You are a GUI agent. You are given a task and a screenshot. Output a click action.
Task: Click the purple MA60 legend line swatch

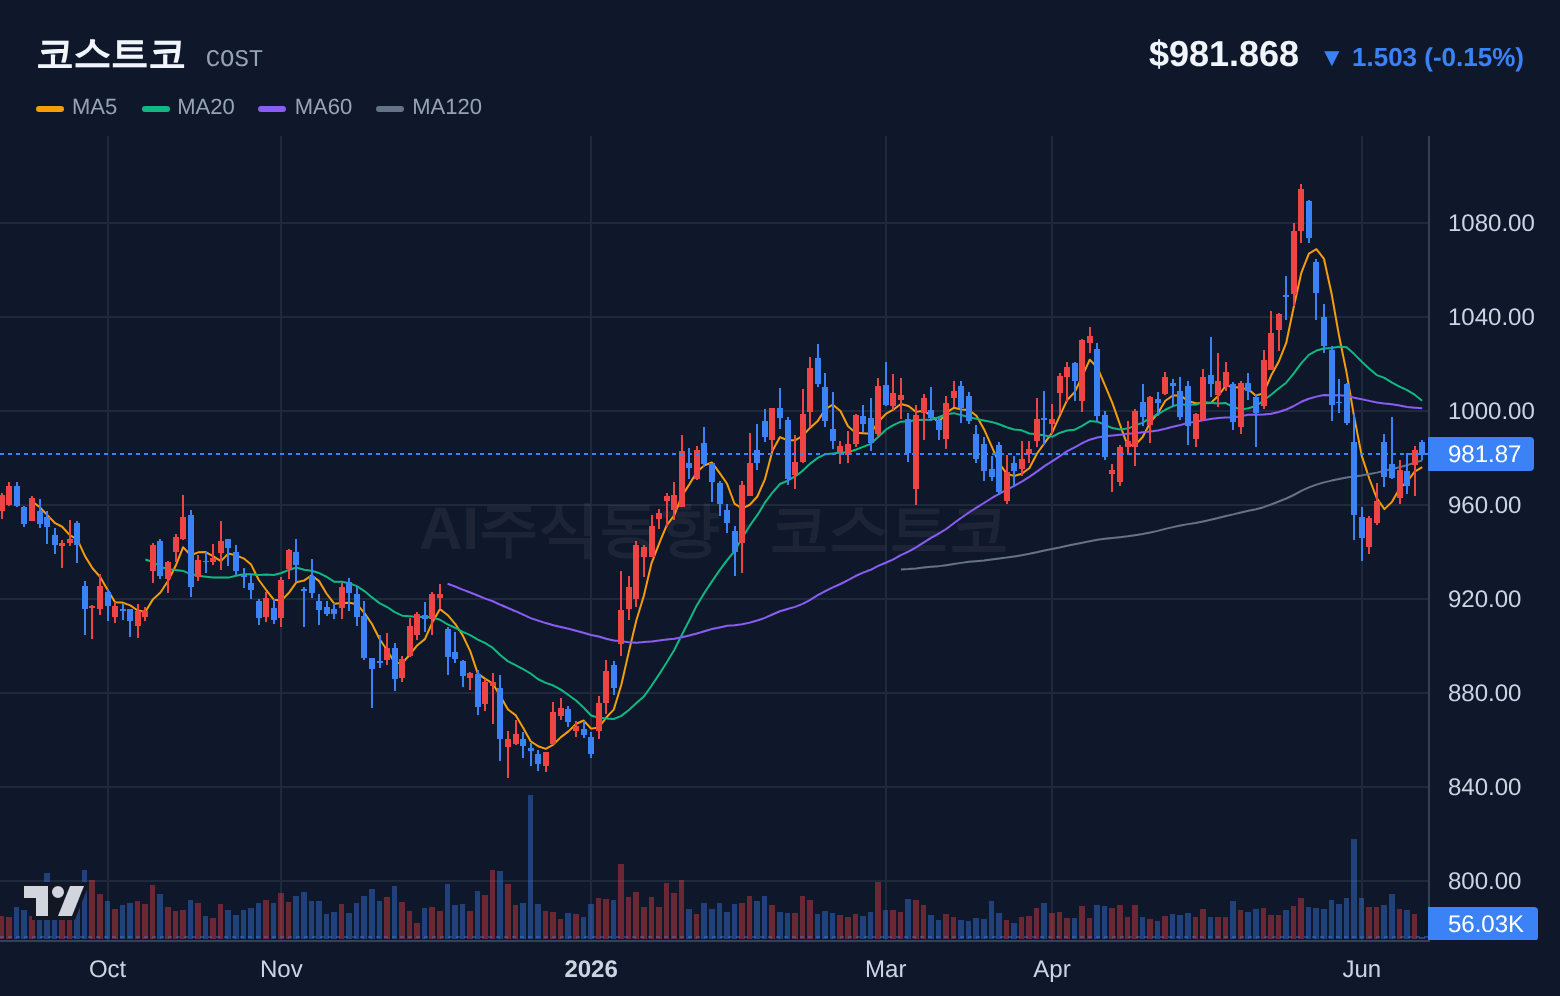coord(272,108)
